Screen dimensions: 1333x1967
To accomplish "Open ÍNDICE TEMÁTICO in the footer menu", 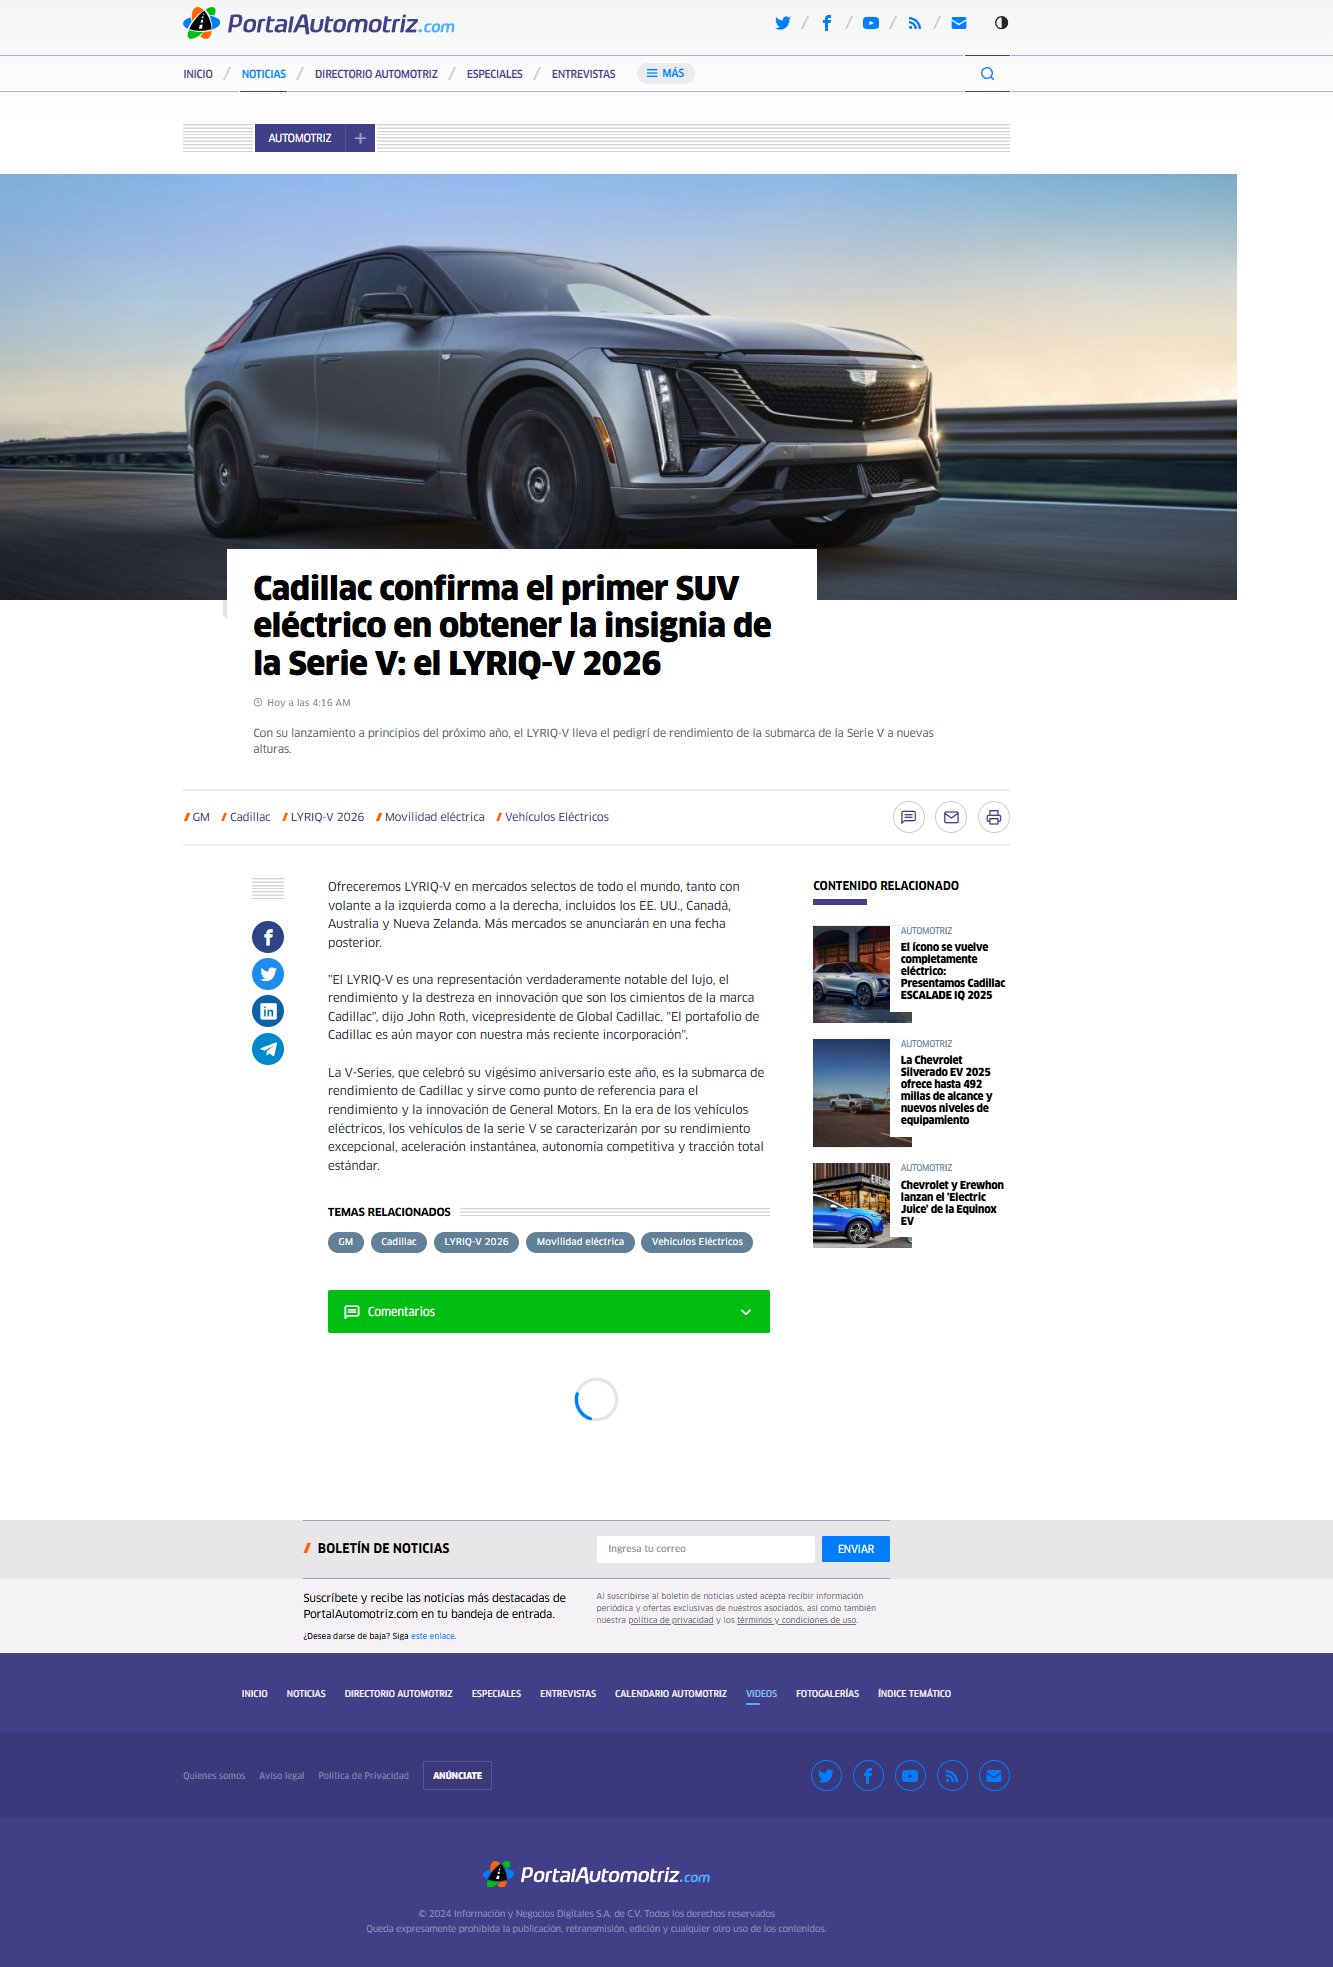I will click(x=915, y=1694).
